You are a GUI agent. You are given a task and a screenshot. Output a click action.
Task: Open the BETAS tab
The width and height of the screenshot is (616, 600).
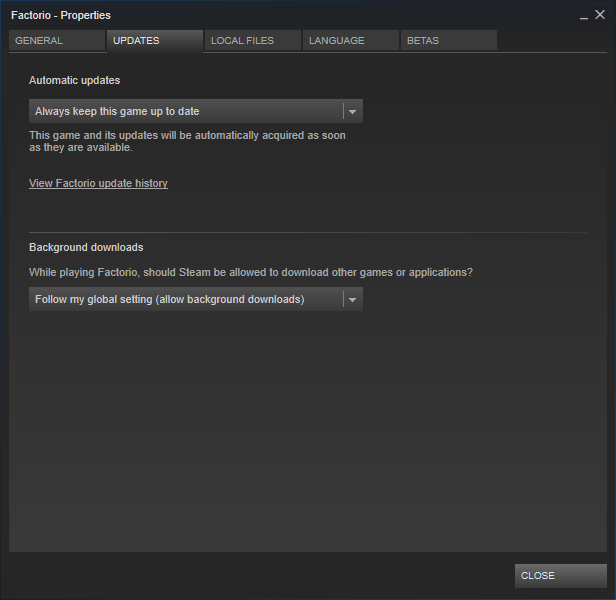449,40
